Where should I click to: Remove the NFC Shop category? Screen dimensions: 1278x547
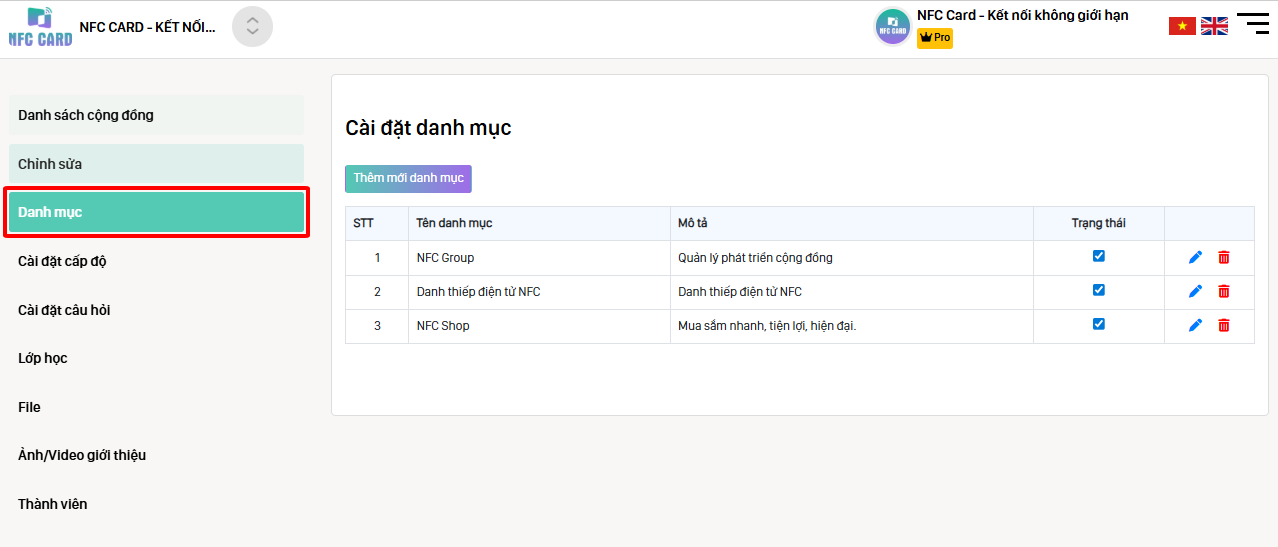coord(1224,326)
